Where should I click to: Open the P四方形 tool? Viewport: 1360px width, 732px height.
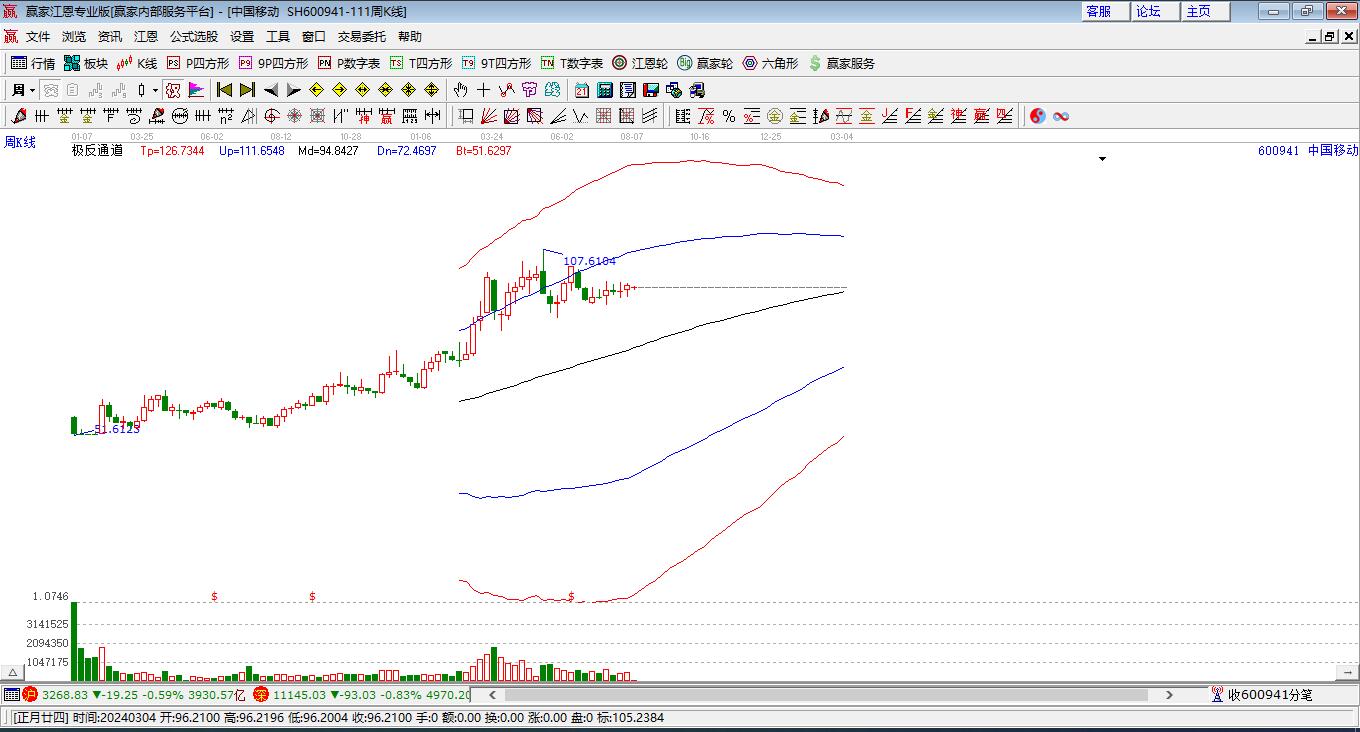coord(197,63)
